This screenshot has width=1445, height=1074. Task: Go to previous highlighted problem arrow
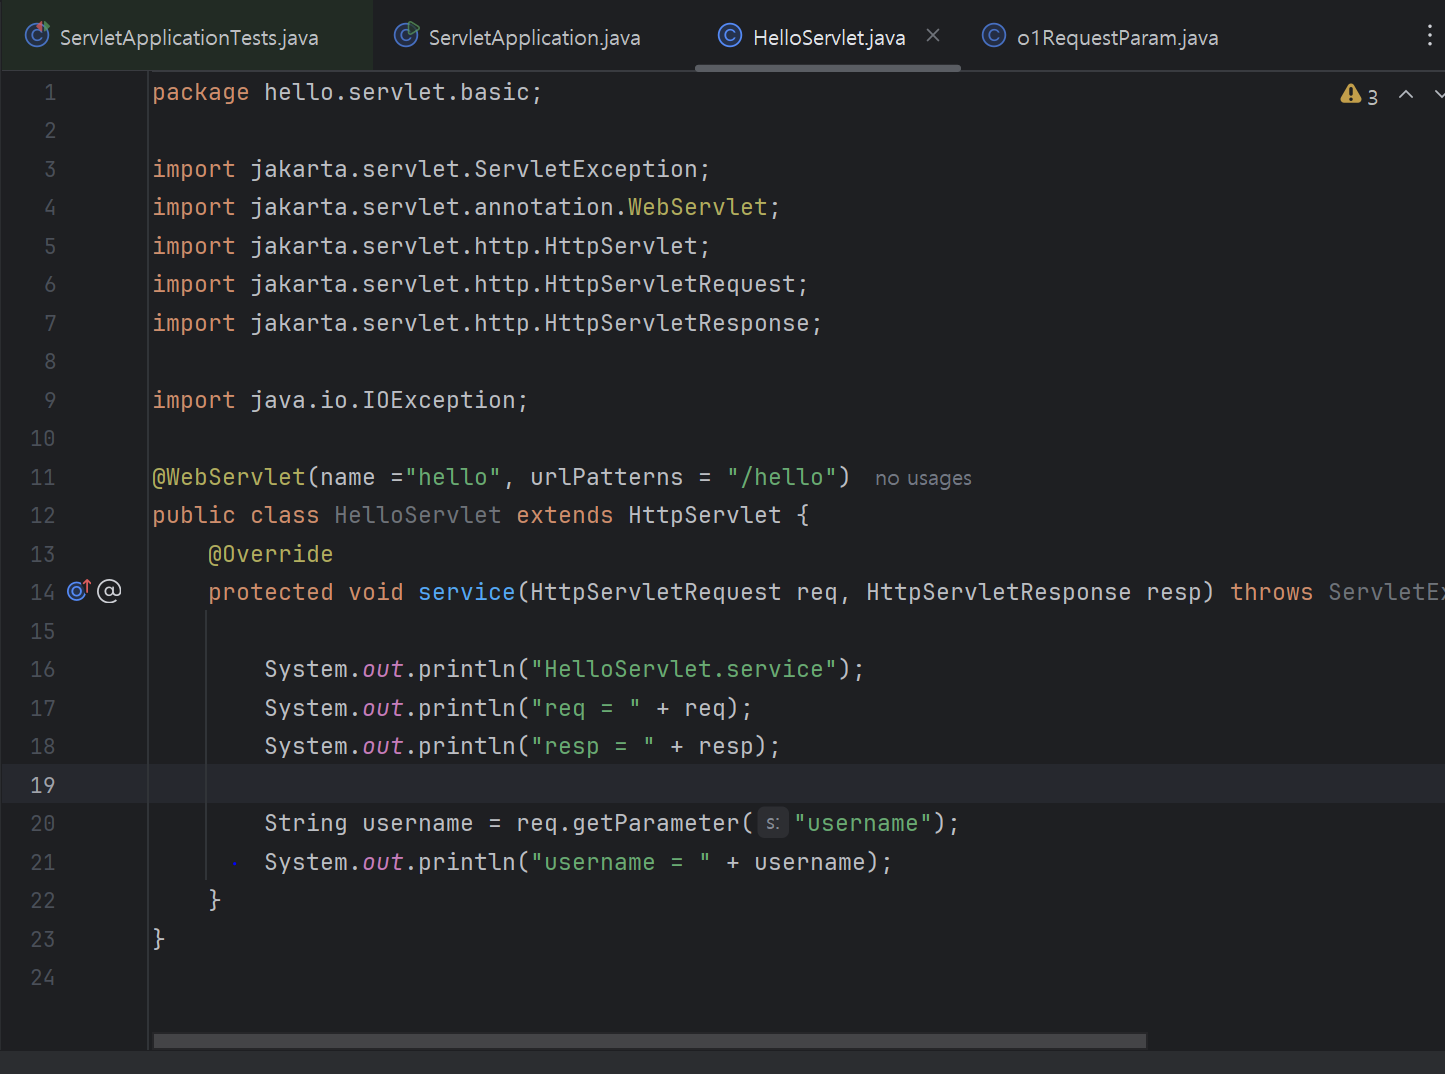[1406, 94]
